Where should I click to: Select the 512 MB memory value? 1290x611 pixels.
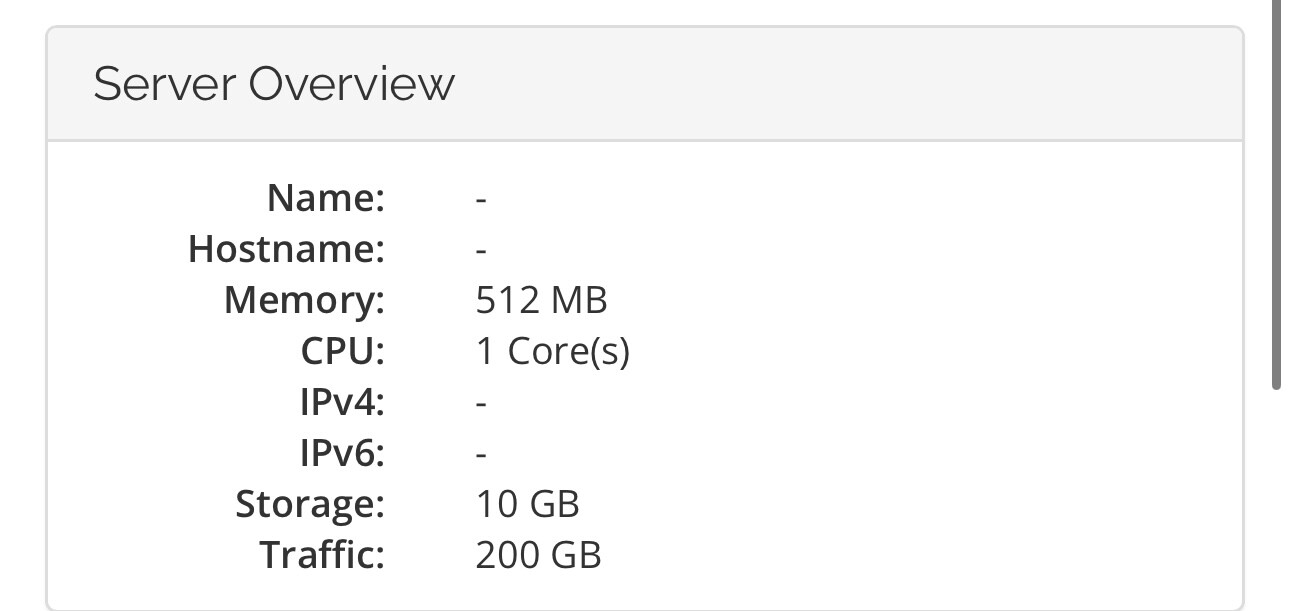tap(541, 300)
